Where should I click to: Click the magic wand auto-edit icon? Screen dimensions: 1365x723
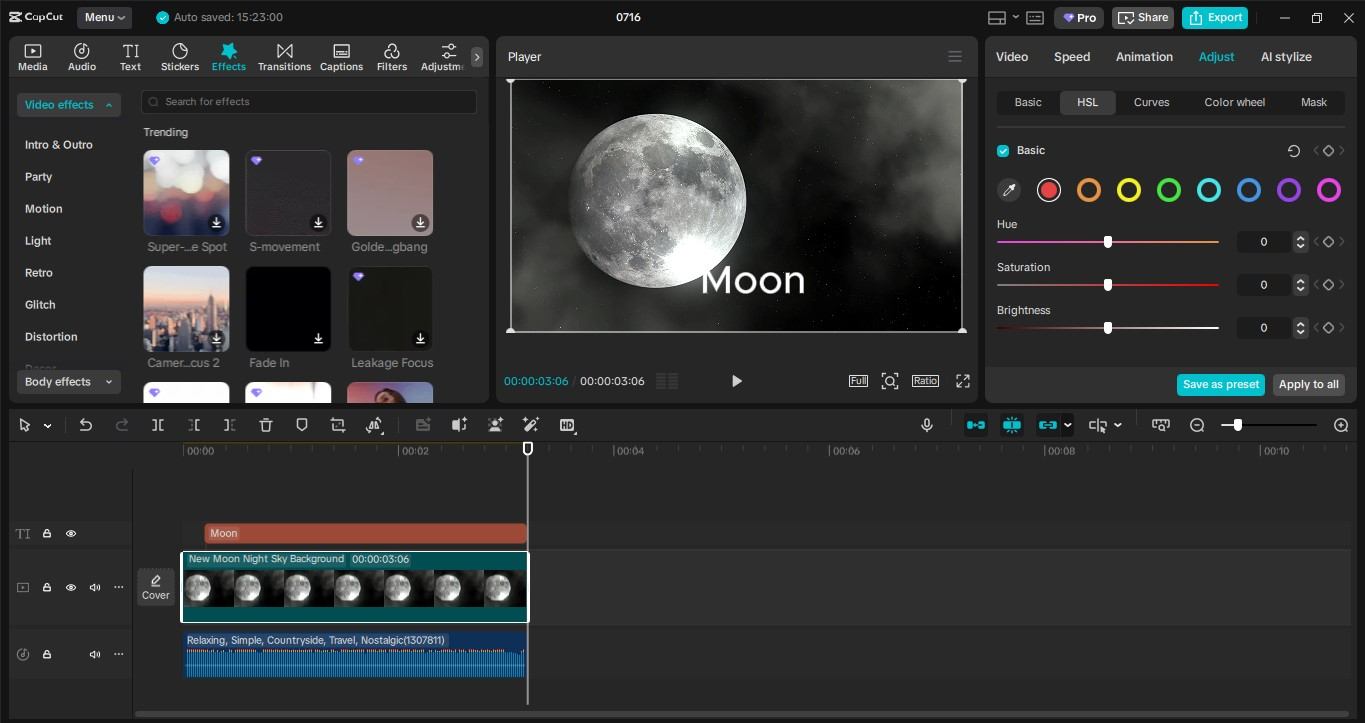531,425
